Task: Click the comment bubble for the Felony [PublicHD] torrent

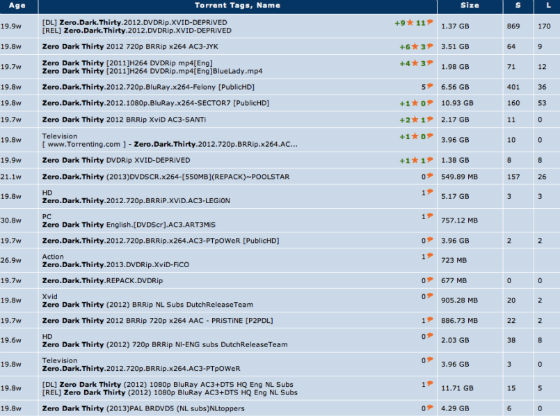Action: pos(430,86)
